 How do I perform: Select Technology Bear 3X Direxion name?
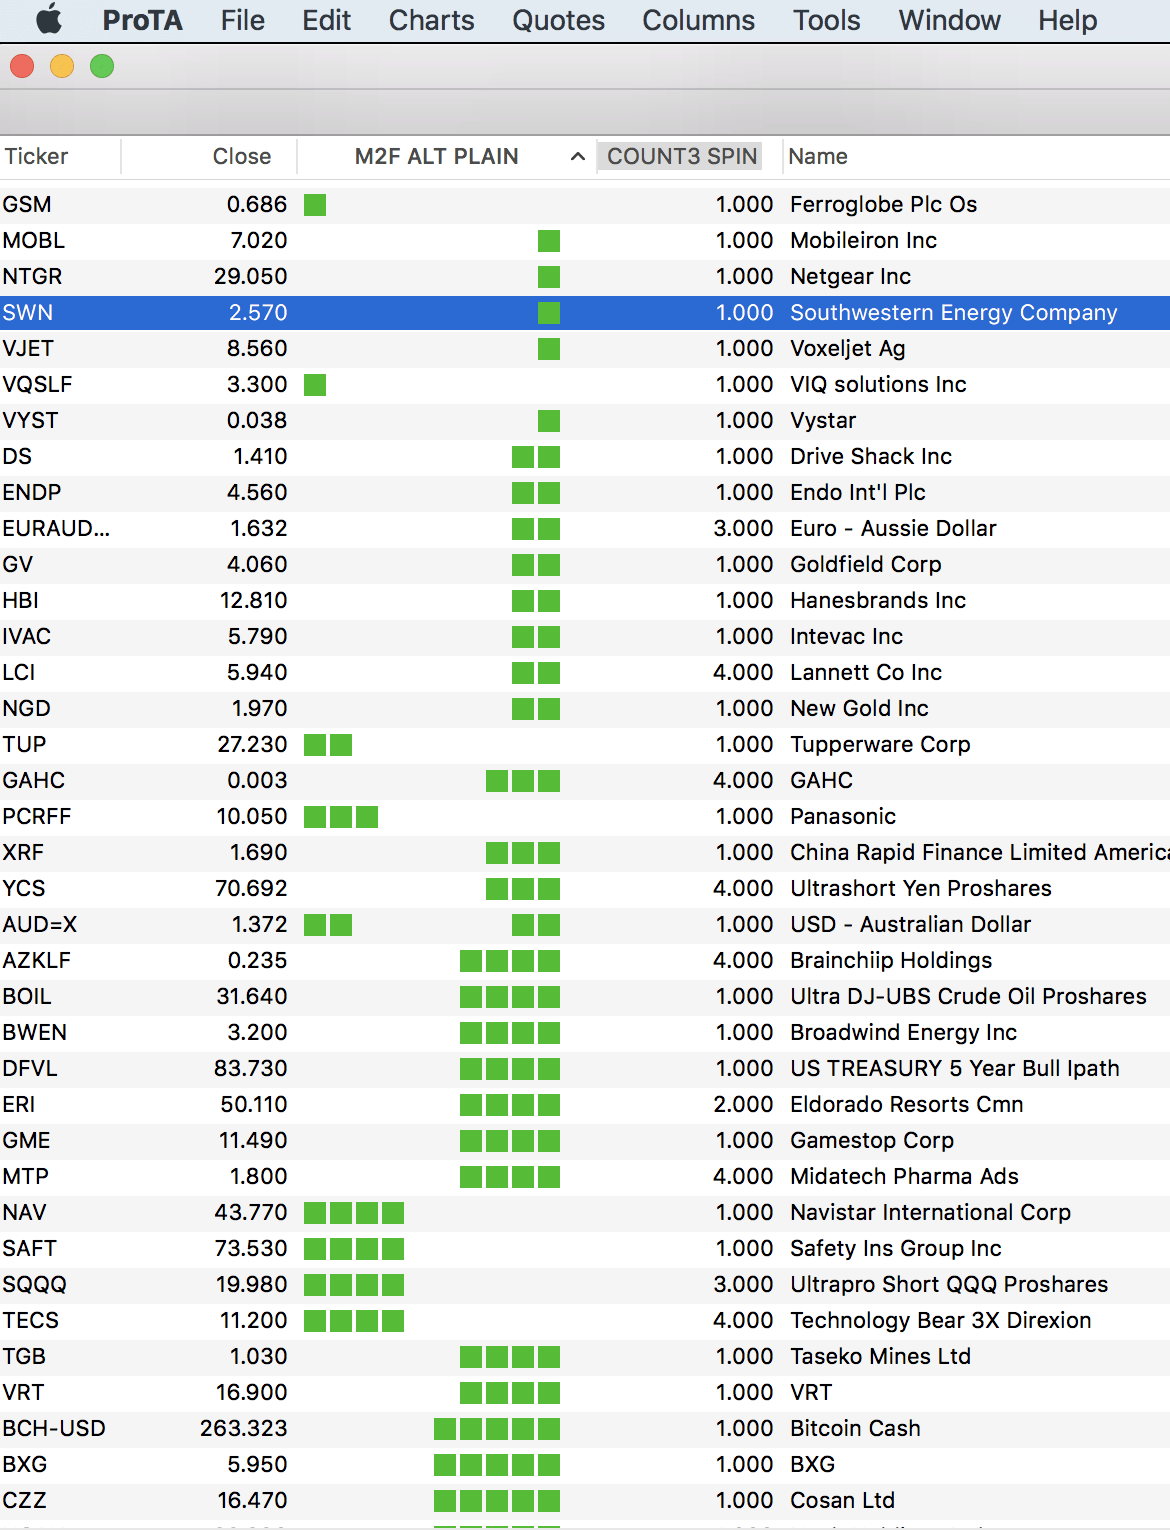point(940,1321)
